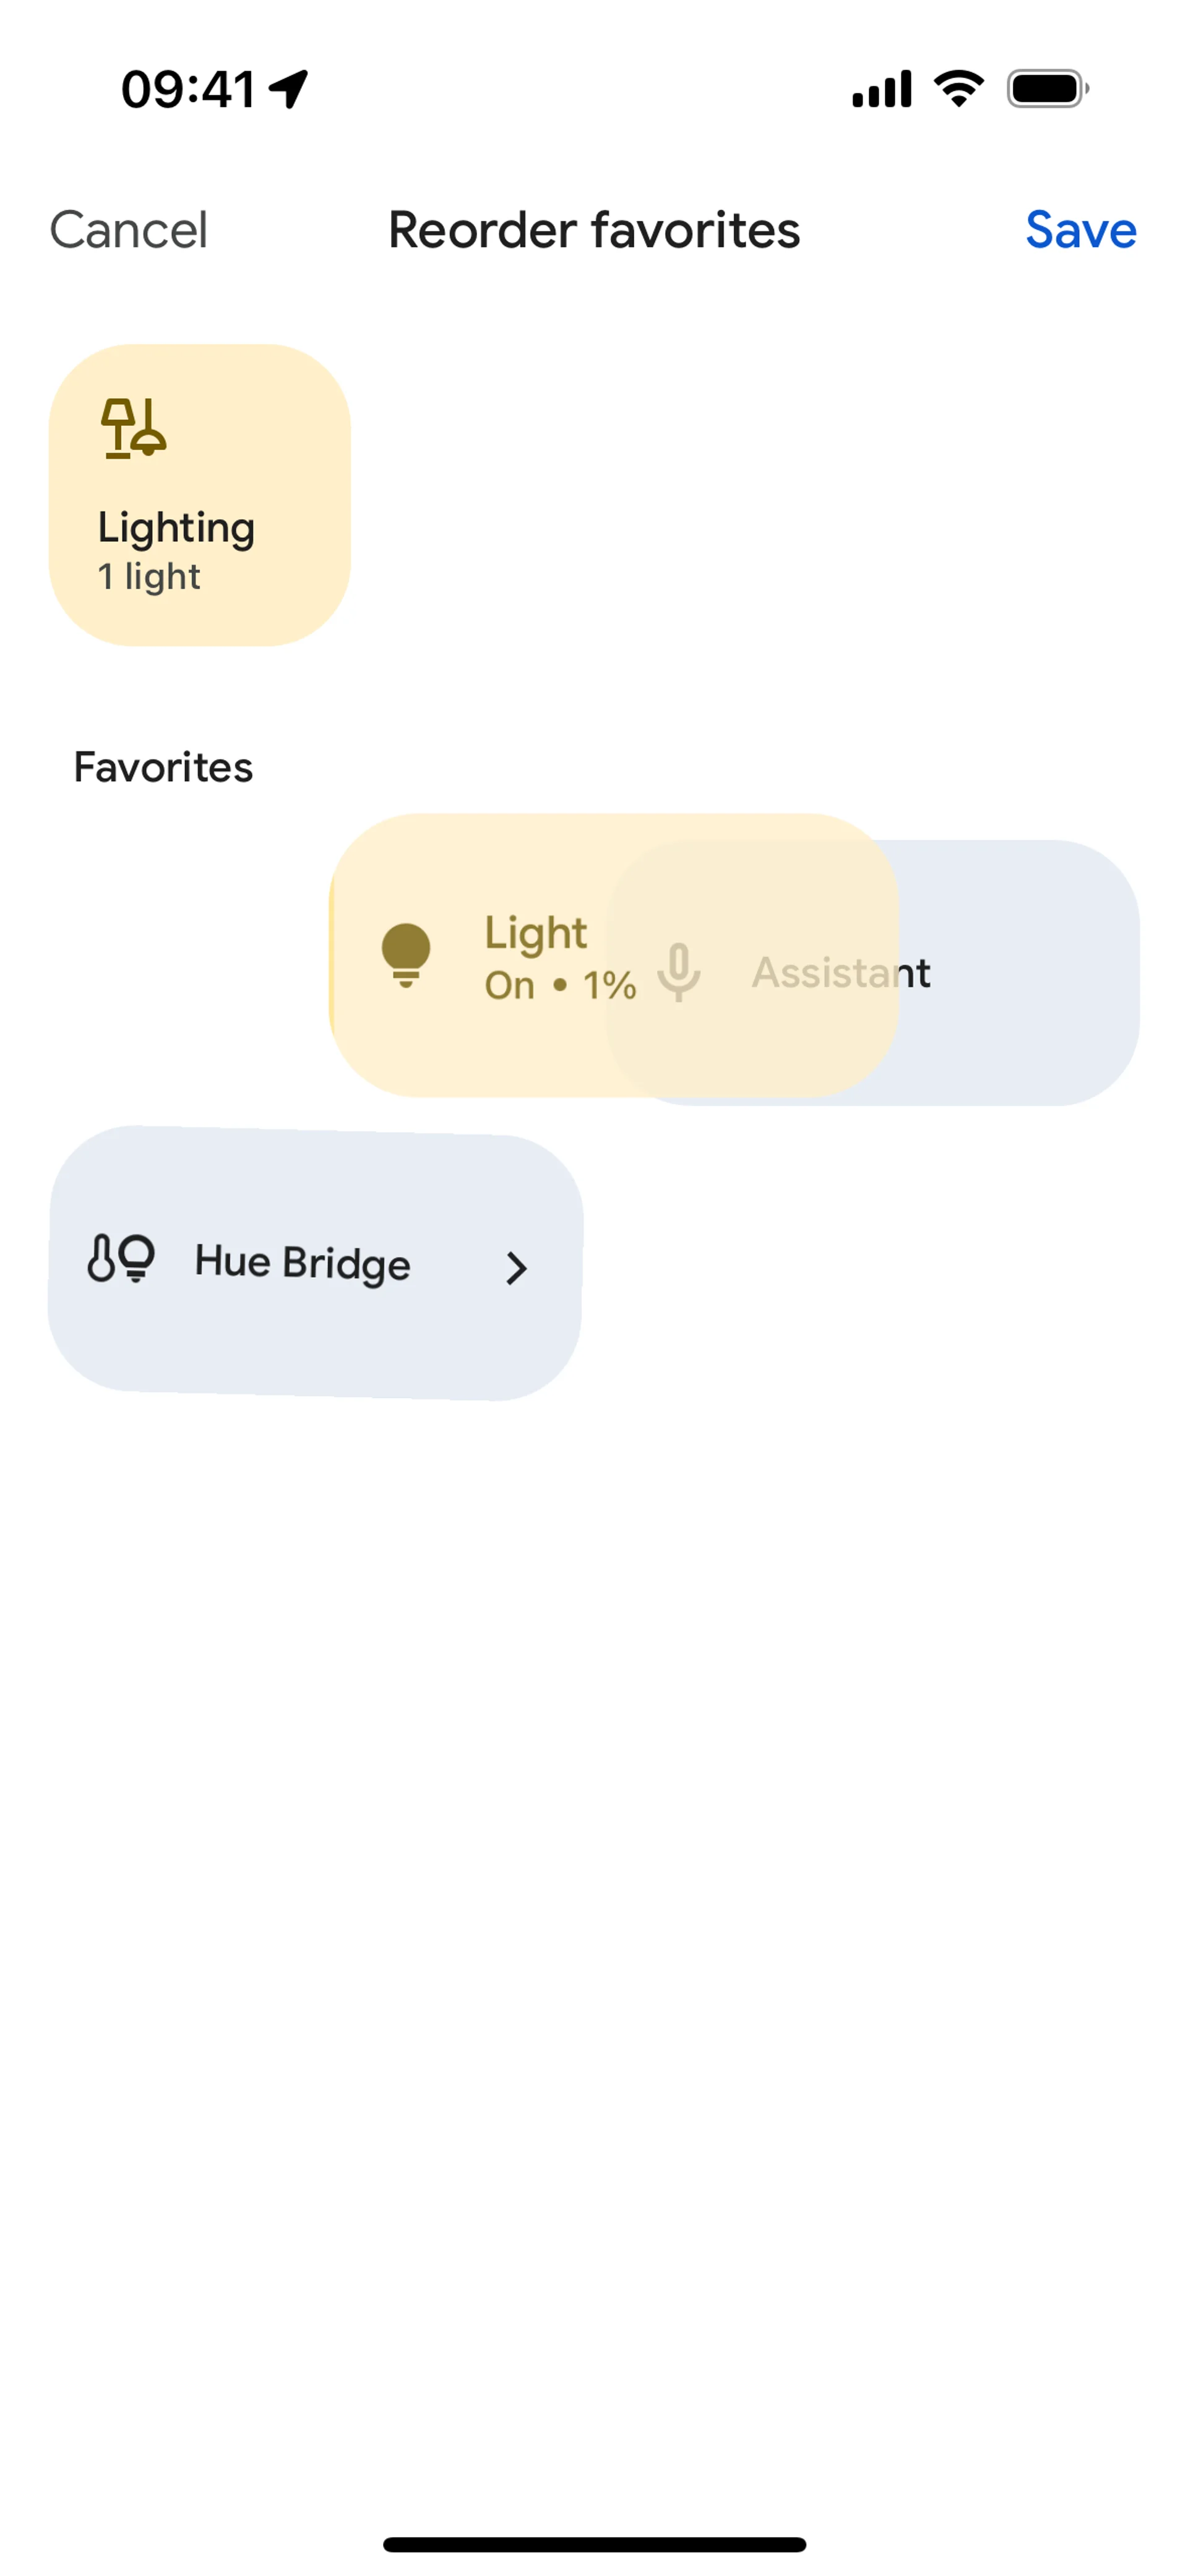Tap the "1 light" subtitle text
Image resolution: width=1188 pixels, height=2576 pixels.
[149, 577]
